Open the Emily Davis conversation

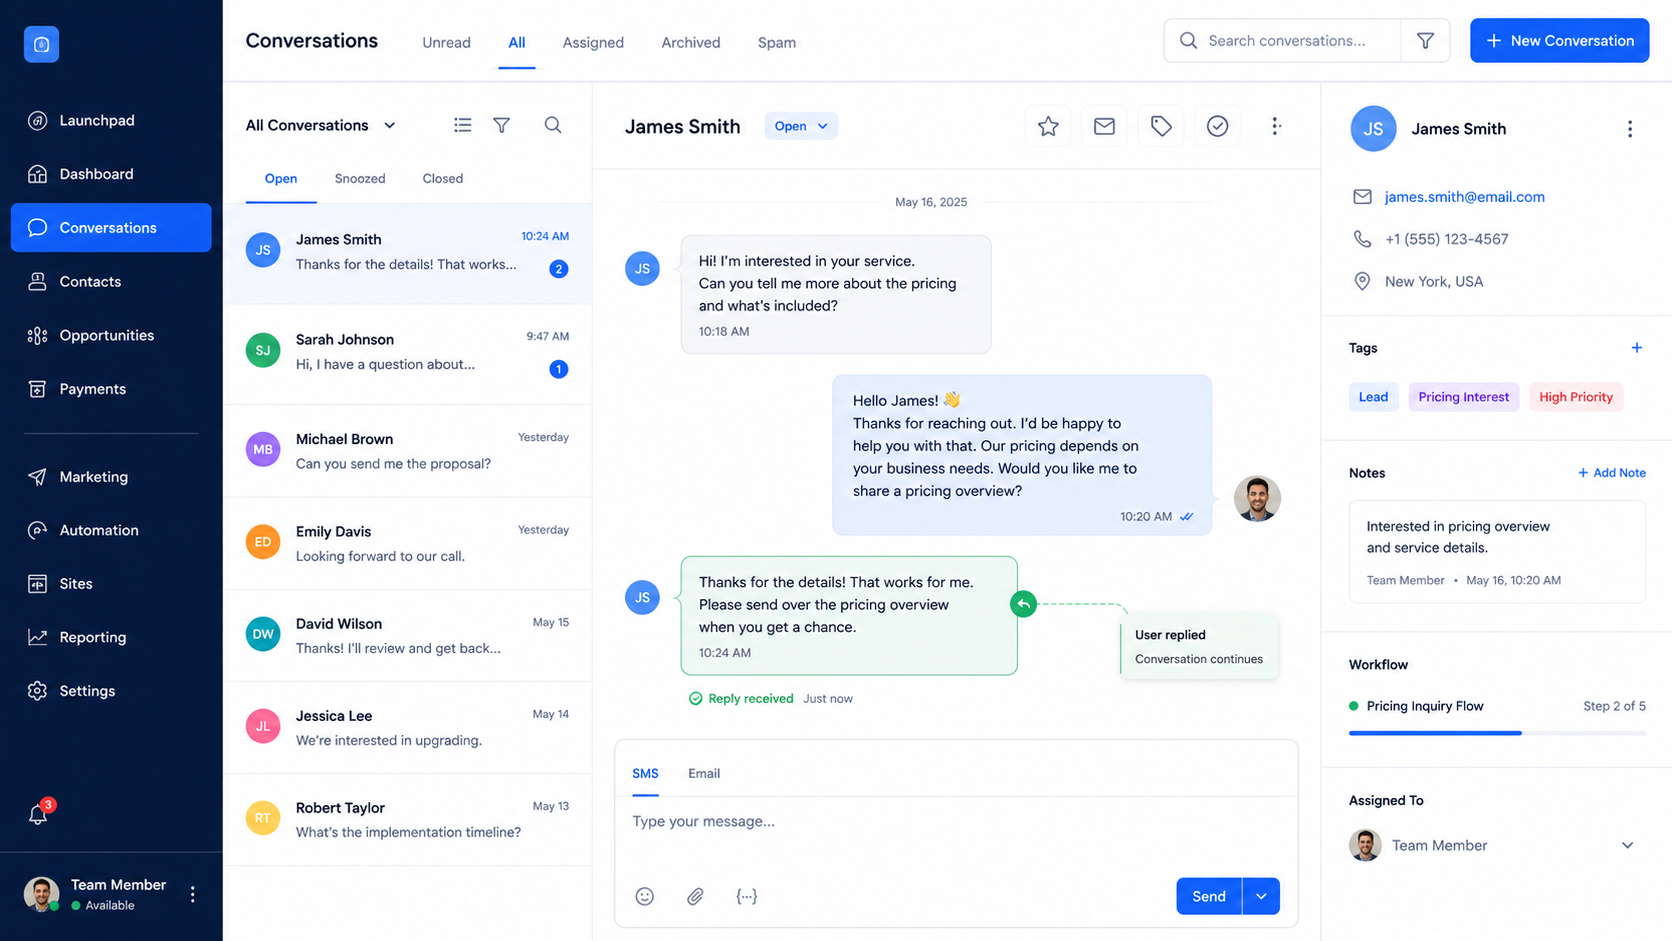coord(408,543)
